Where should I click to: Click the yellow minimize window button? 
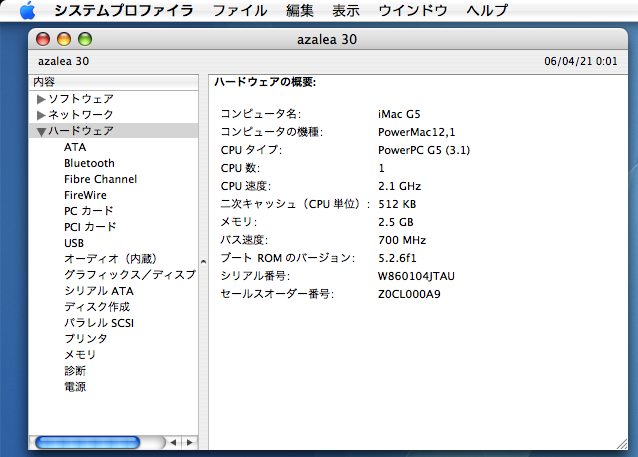click(x=64, y=39)
